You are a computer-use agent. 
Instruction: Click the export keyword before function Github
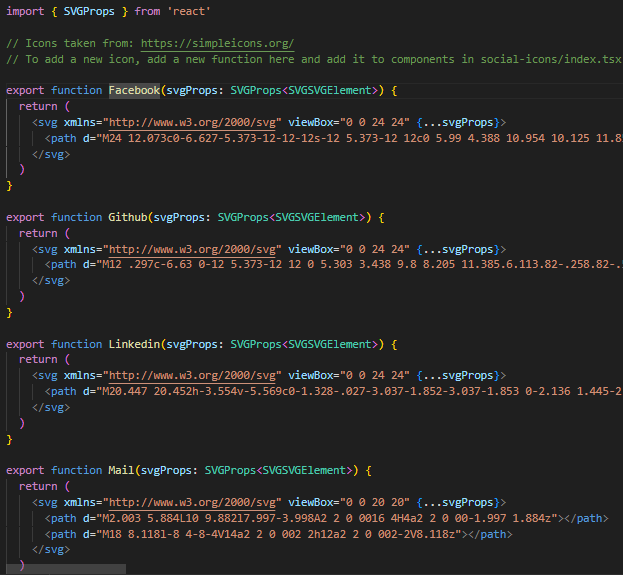[x=25, y=217]
